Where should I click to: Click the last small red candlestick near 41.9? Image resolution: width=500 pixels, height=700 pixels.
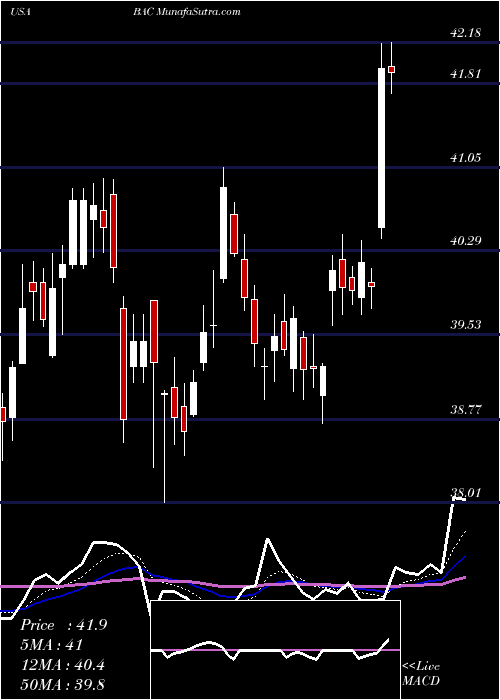392,69
